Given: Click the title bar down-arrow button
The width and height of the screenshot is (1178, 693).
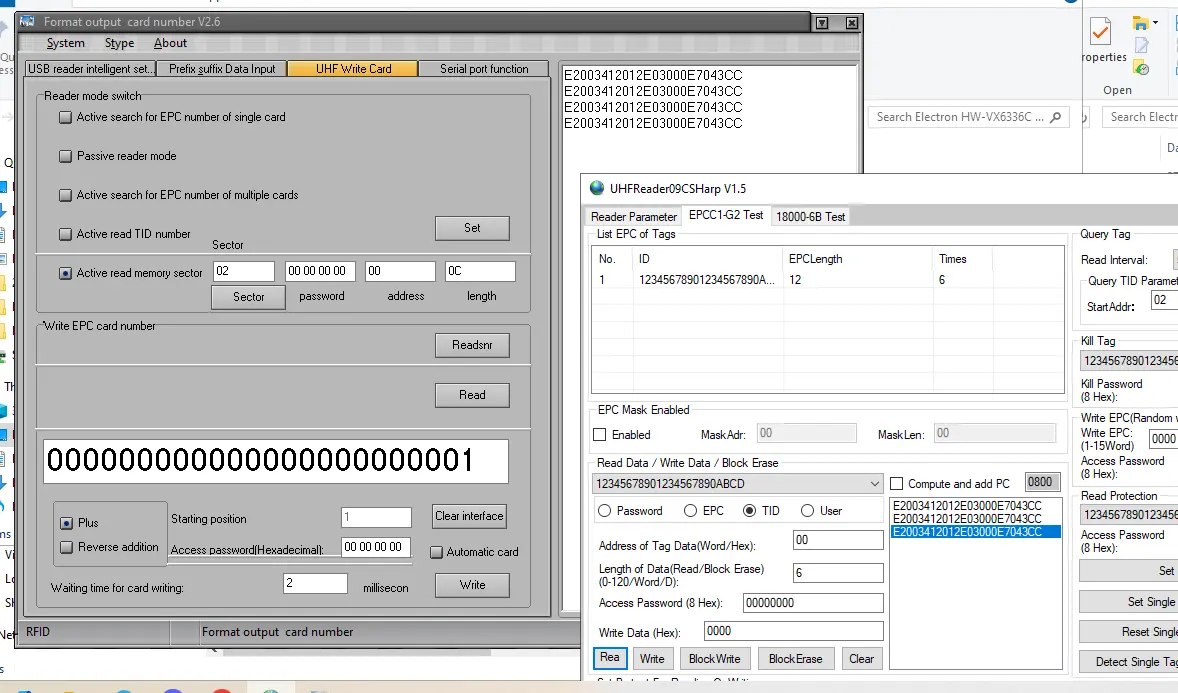Looking at the screenshot, I should coord(821,22).
